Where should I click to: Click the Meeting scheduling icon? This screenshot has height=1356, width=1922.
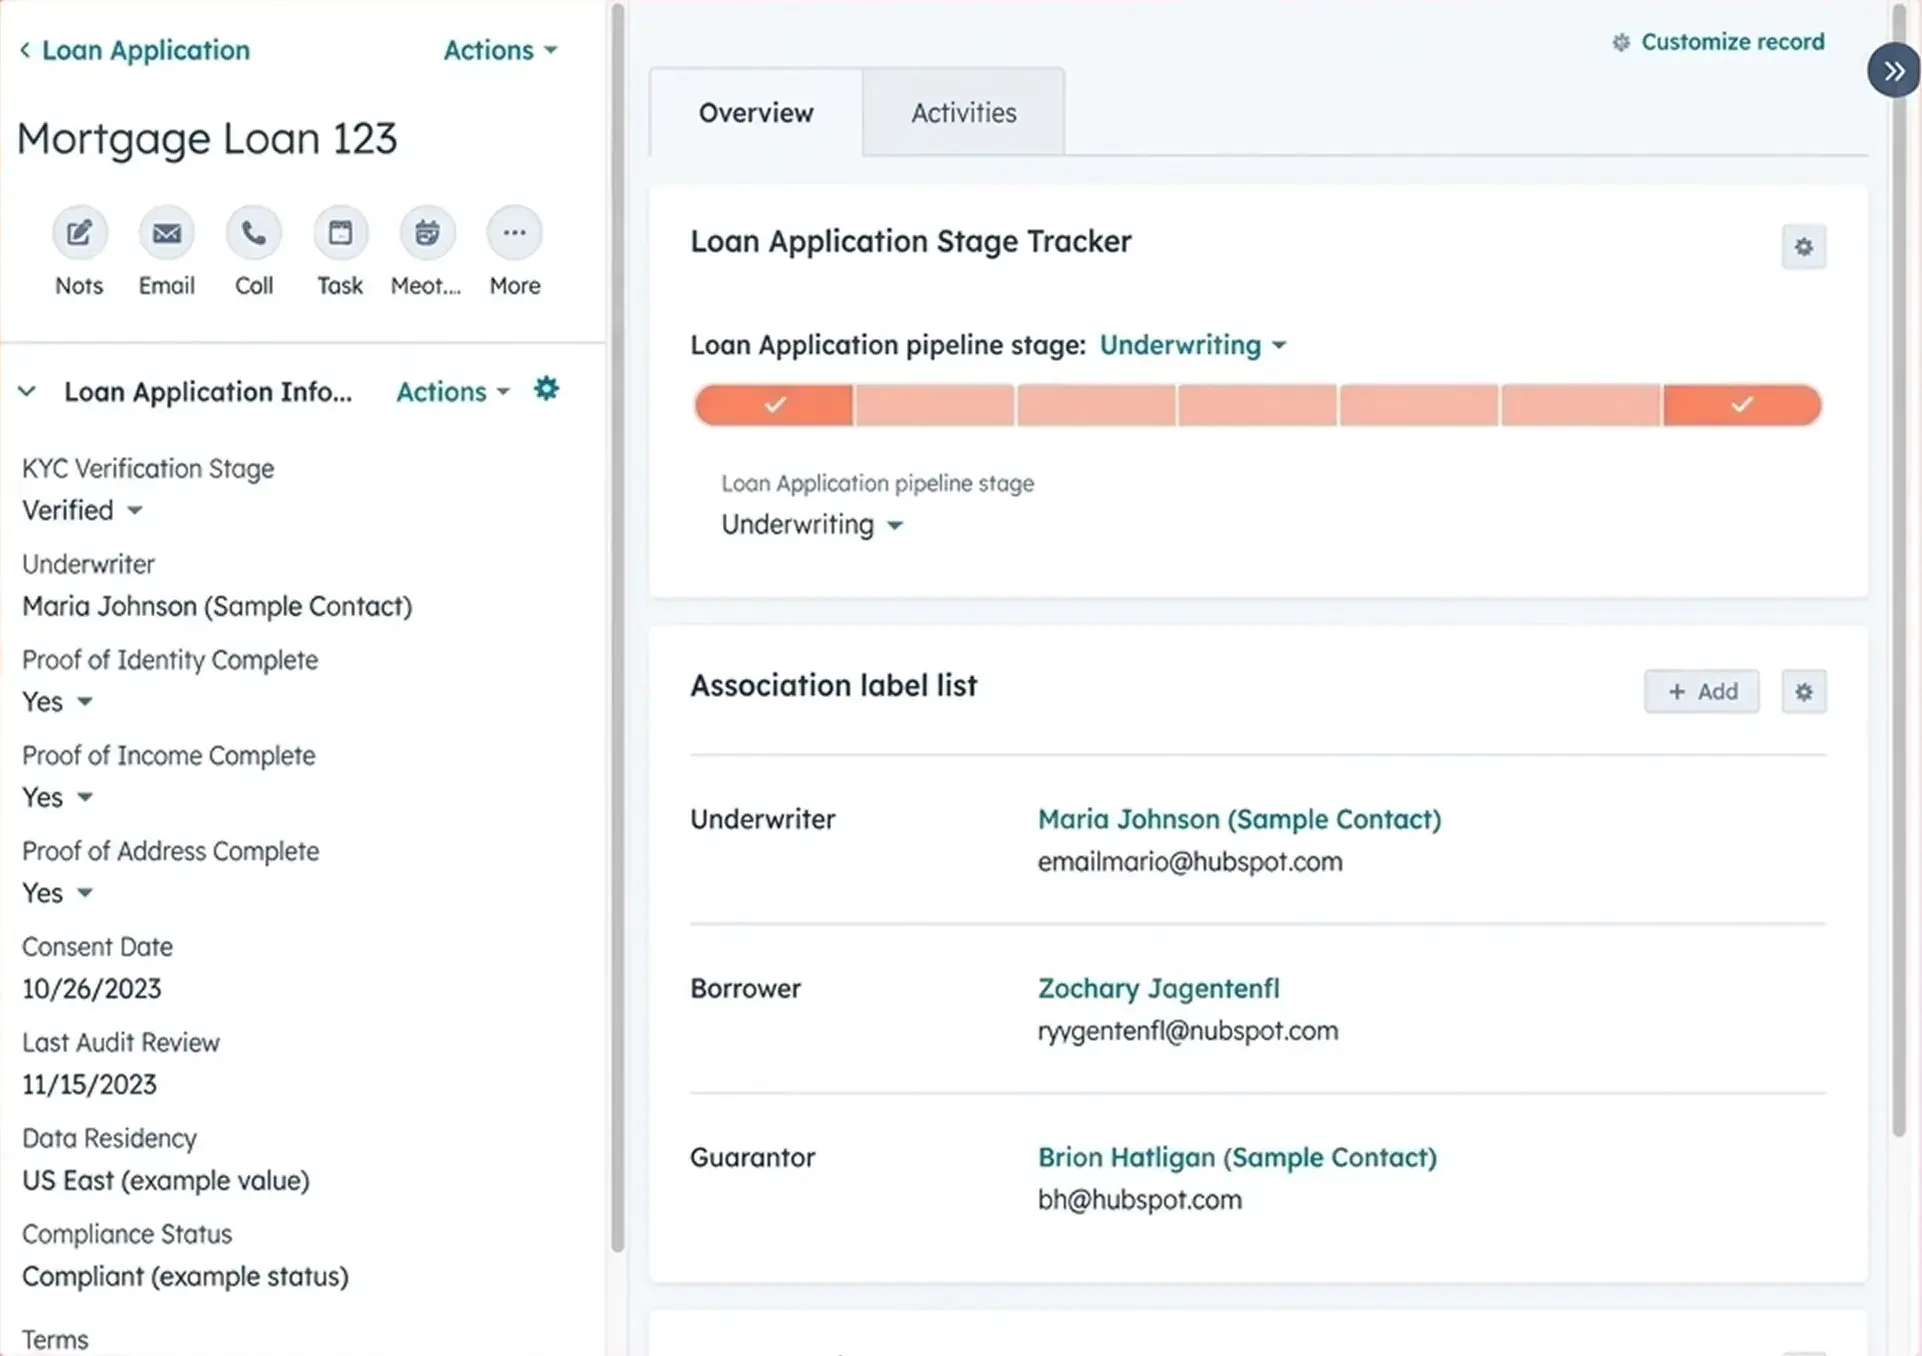tap(427, 233)
